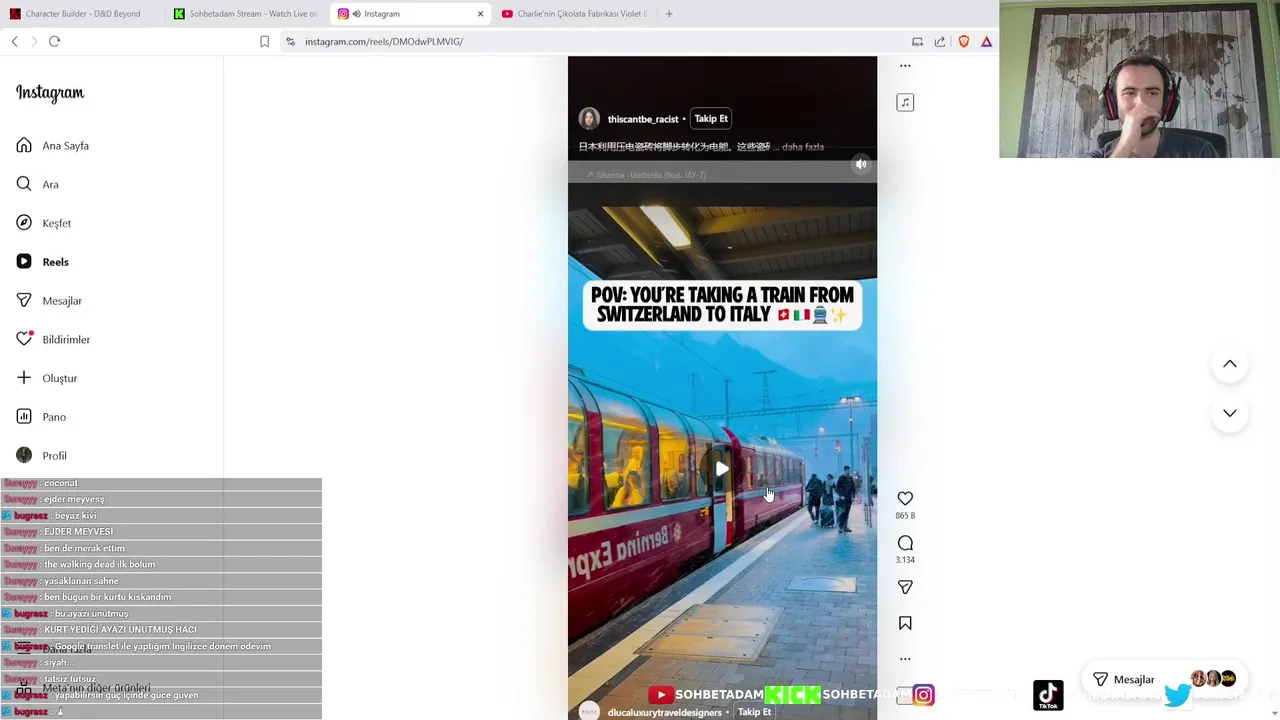Open the Instagram logo home link

point(50,93)
